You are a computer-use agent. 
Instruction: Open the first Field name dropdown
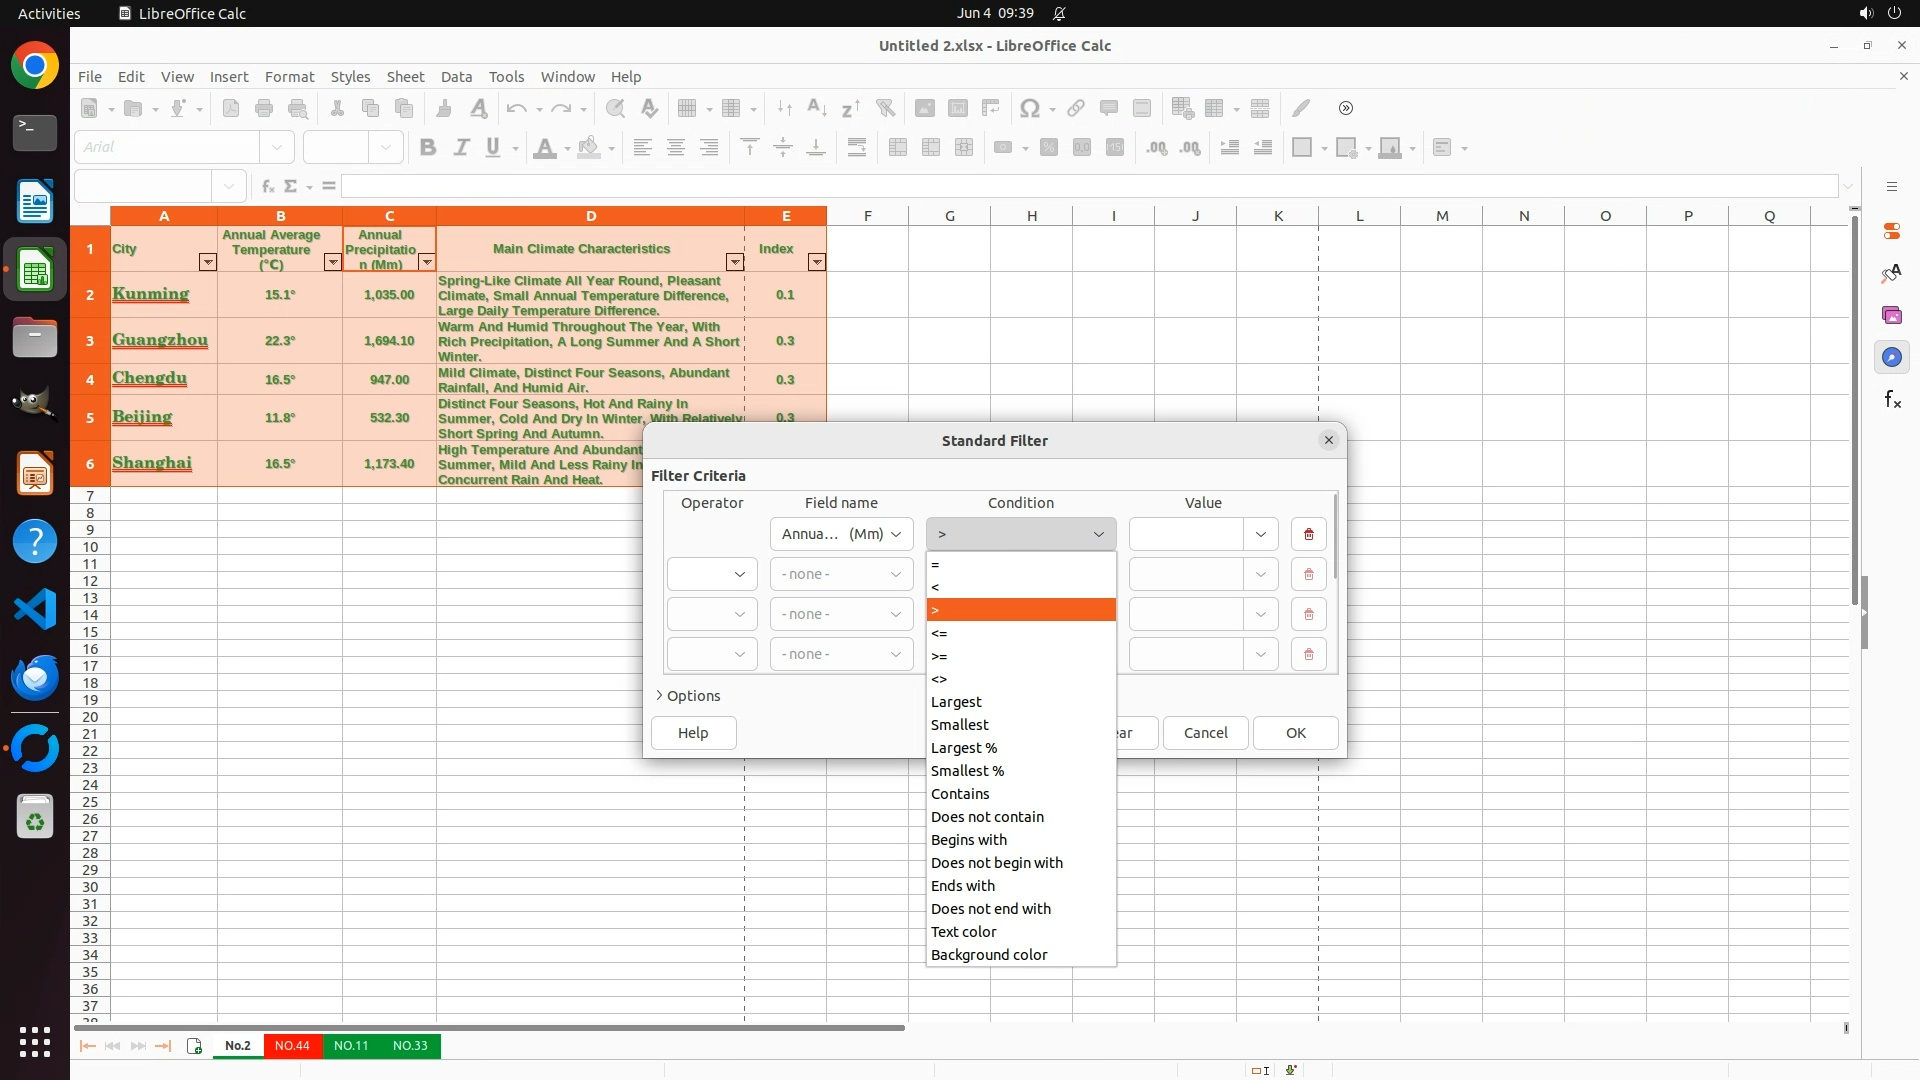(x=841, y=534)
